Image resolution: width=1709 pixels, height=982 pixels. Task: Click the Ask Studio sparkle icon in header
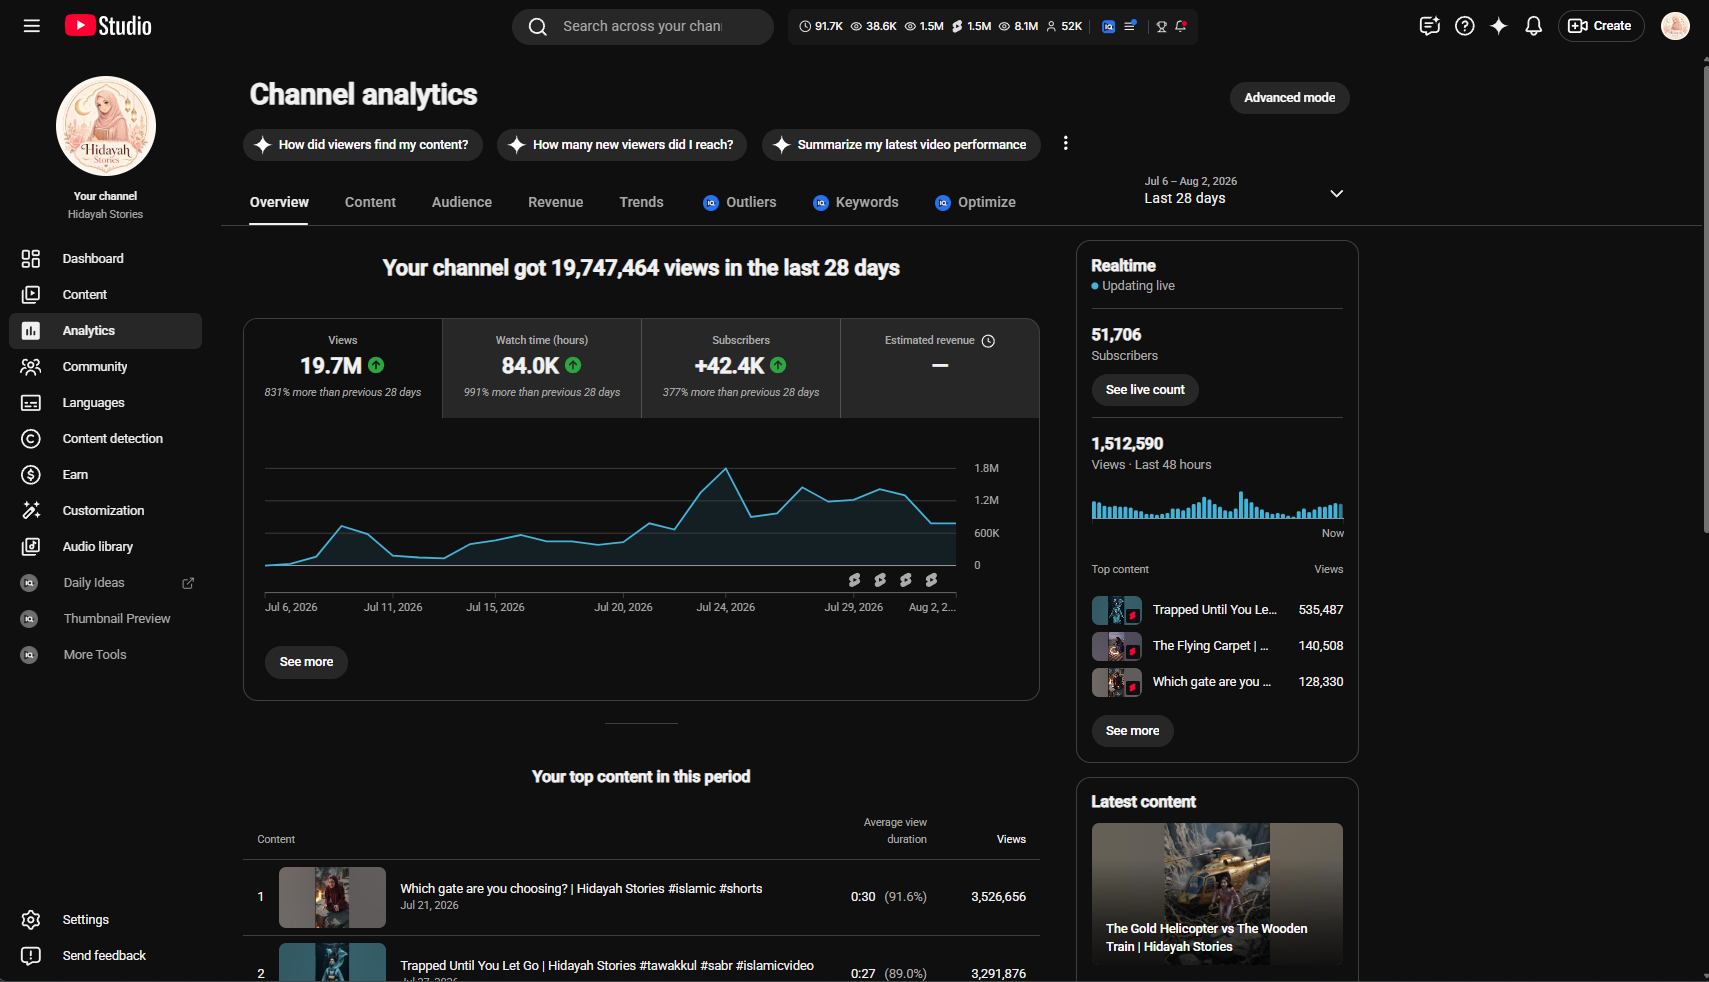coord(1498,26)
